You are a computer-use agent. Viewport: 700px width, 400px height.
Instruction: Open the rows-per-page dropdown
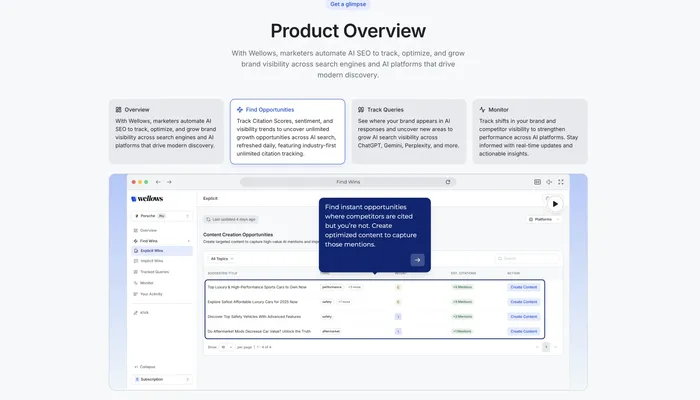(x=225, y=346)
